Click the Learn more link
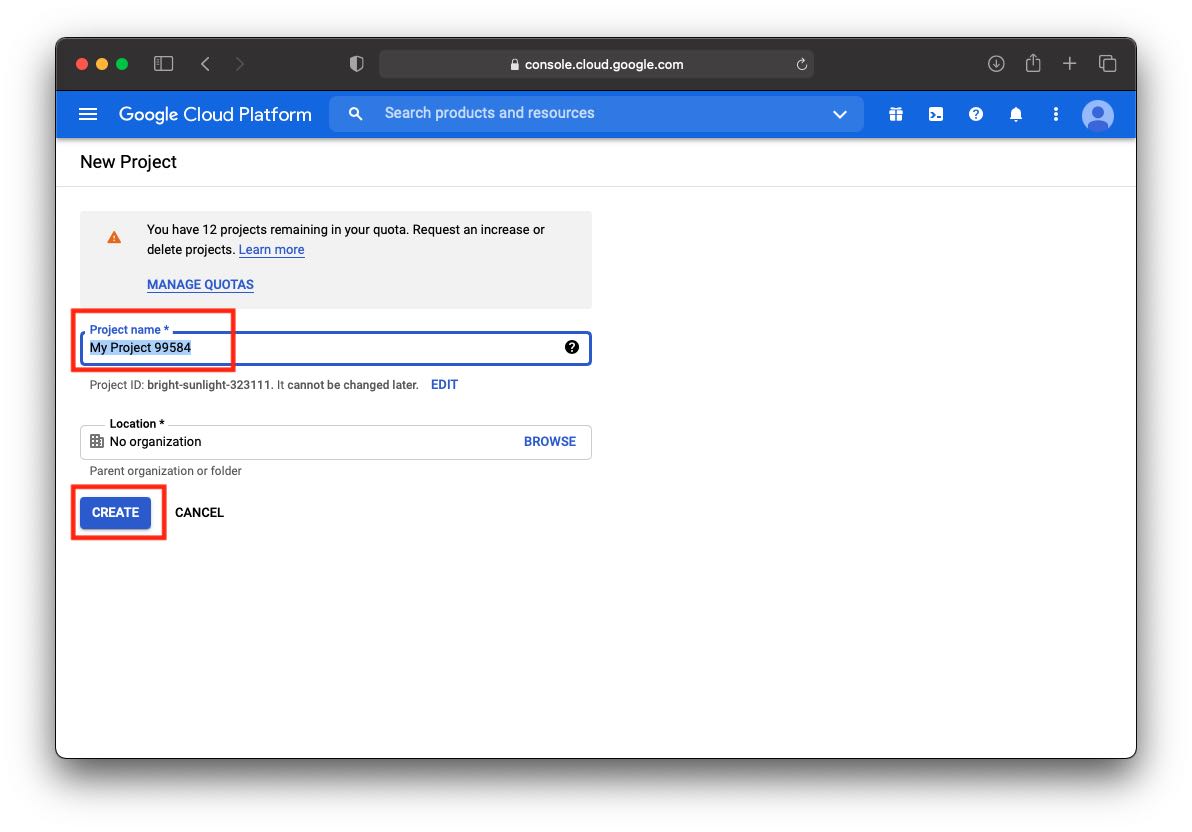Viewport: 1192px width, 832px height. tap(271, 249)
